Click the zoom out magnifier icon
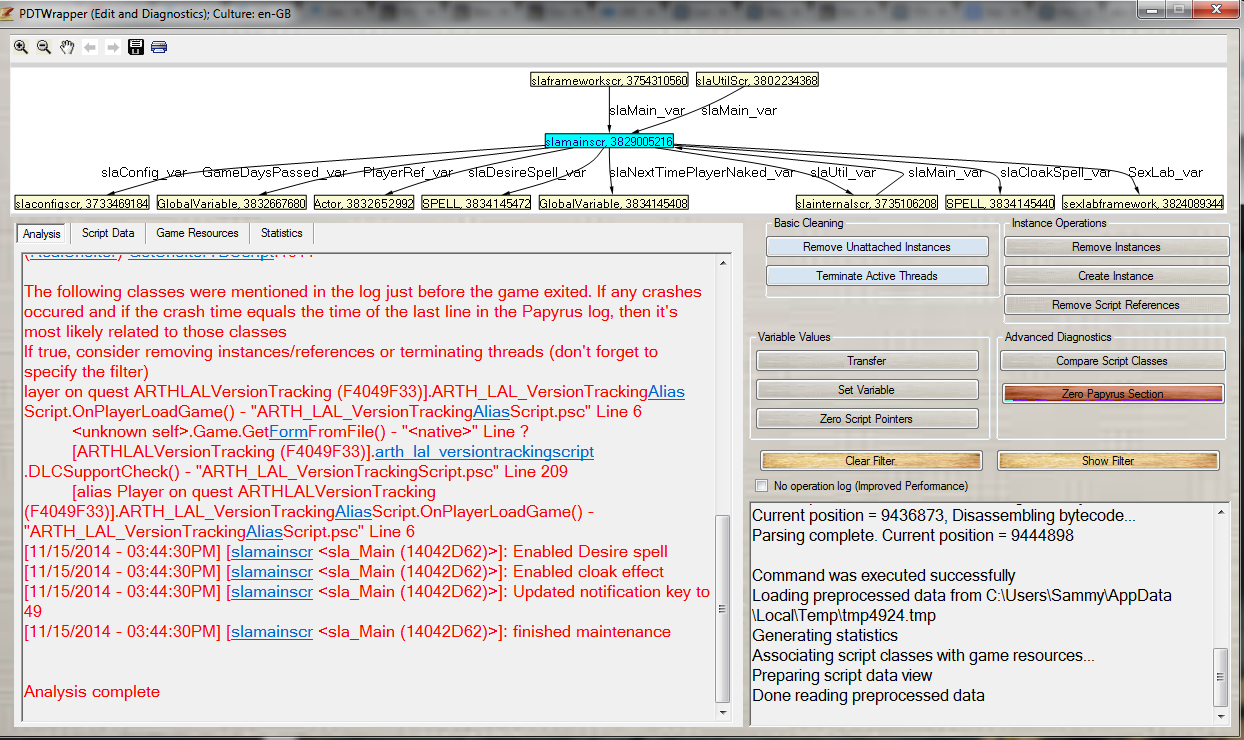Image resolution: width=1244 pixels, height=740 pixels. [44, 47]
